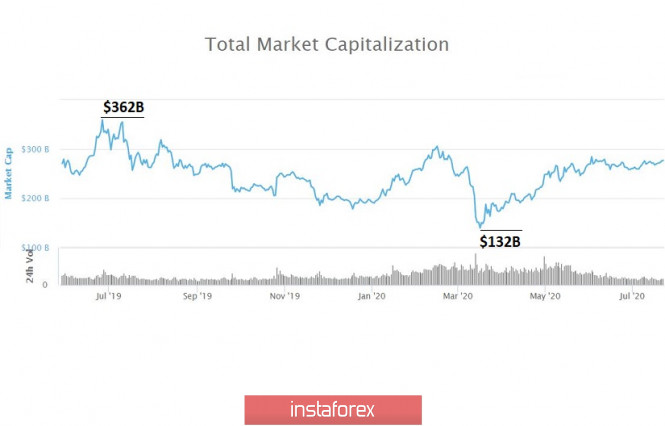Click the 0 volume axis label
Image resolution: width=665 pixels, height=426 pixels.
pos(45,285)
